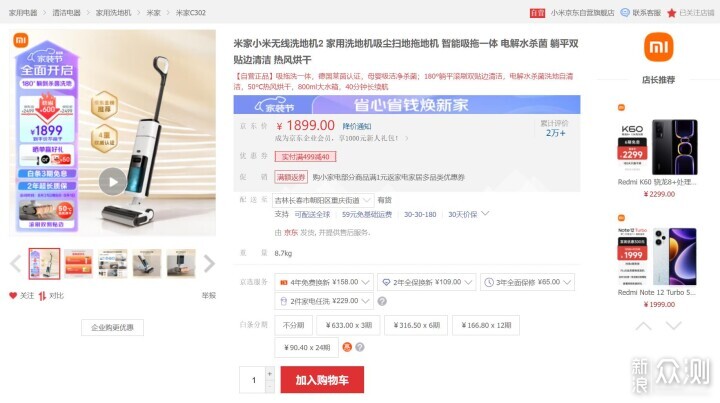
Task: Select the 不分期 no-installment option
Action: click(293, 325)
